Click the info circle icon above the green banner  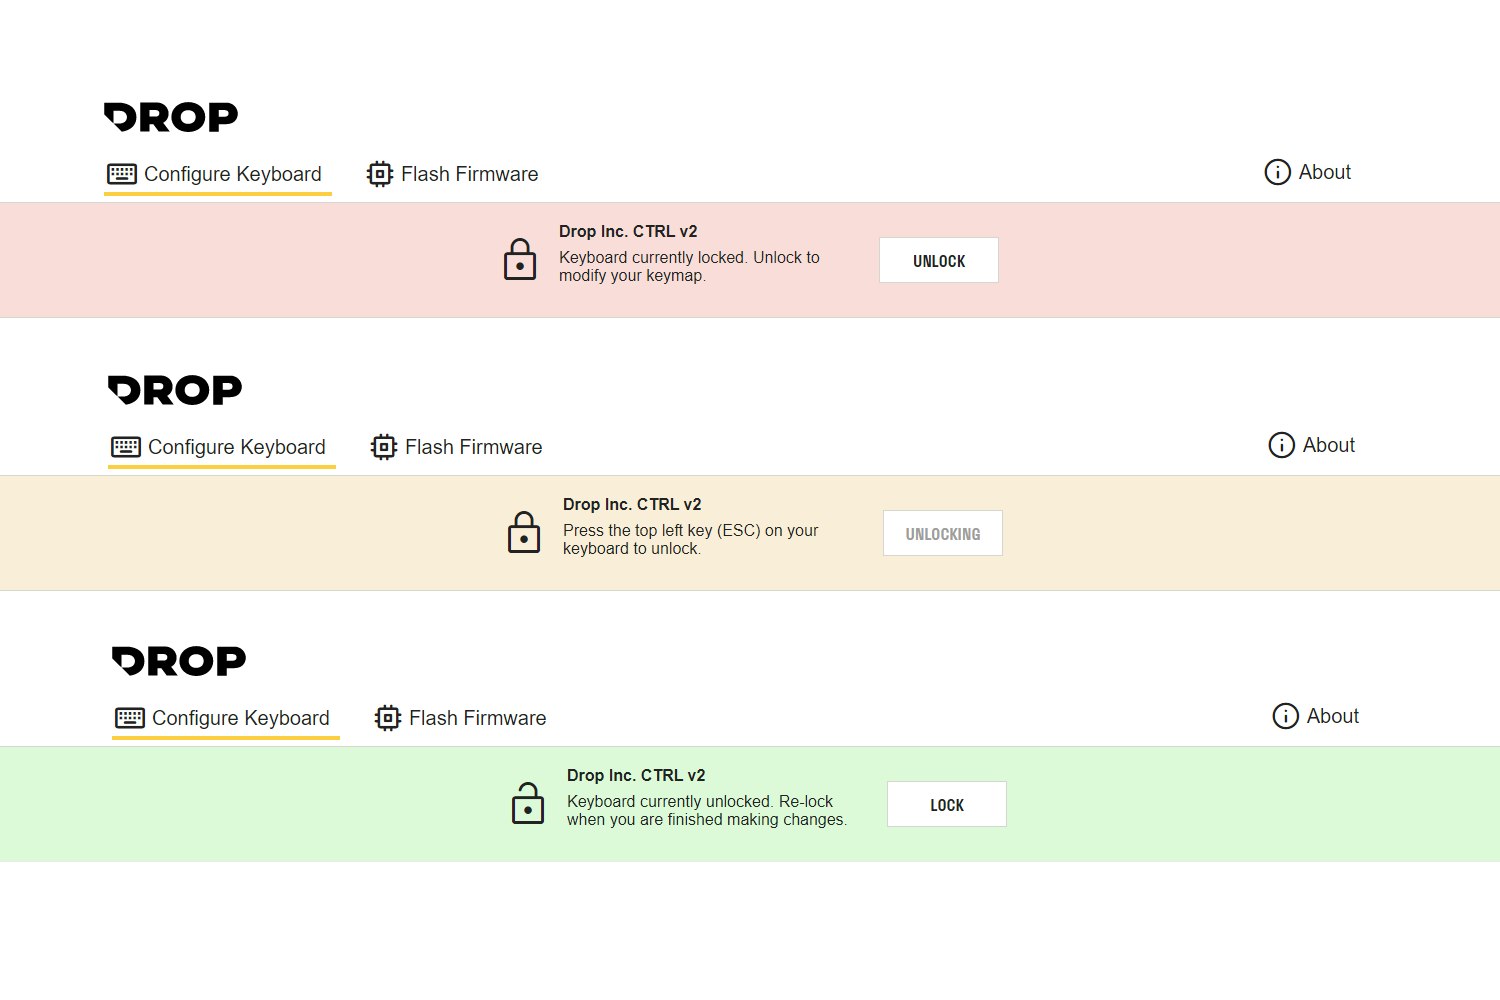pos(1285,716)
